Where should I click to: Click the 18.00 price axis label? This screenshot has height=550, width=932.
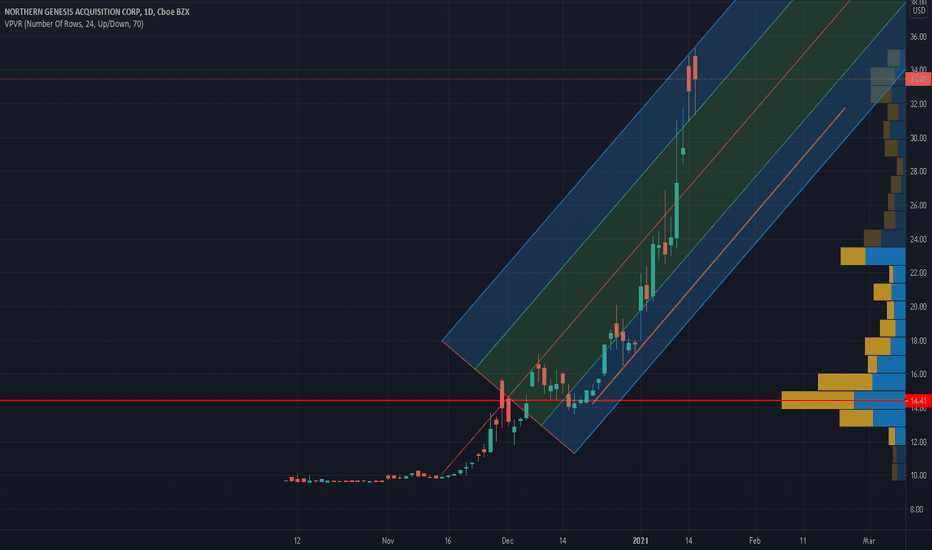click(x=918, y=340)
